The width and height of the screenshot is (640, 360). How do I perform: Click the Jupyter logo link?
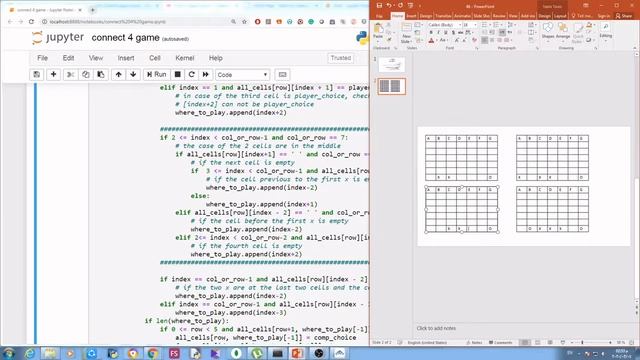click(58, 38)
